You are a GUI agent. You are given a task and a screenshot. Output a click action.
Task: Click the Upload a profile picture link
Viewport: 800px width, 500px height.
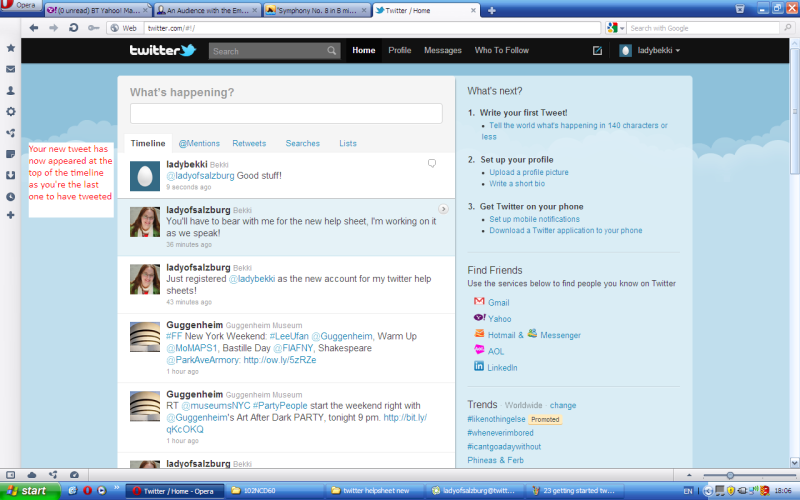click(x=529, y=172)
